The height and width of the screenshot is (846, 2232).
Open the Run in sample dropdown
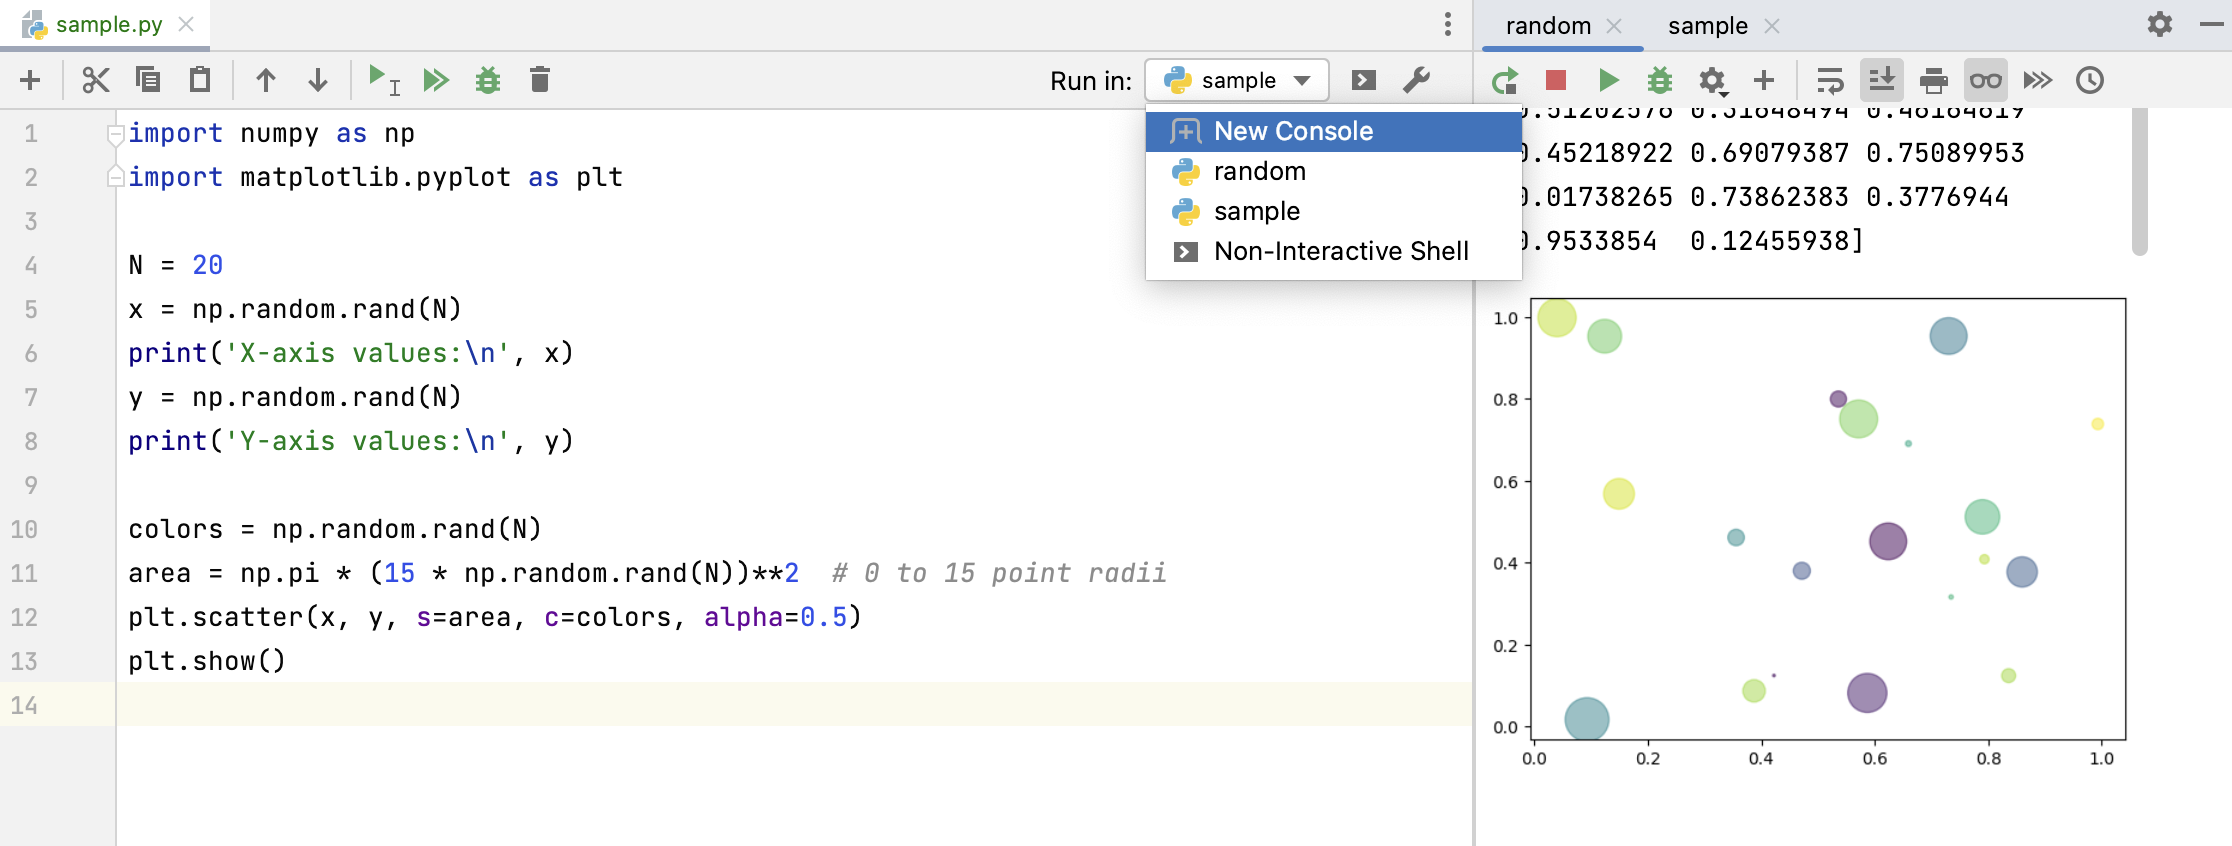click(1237, 80)
